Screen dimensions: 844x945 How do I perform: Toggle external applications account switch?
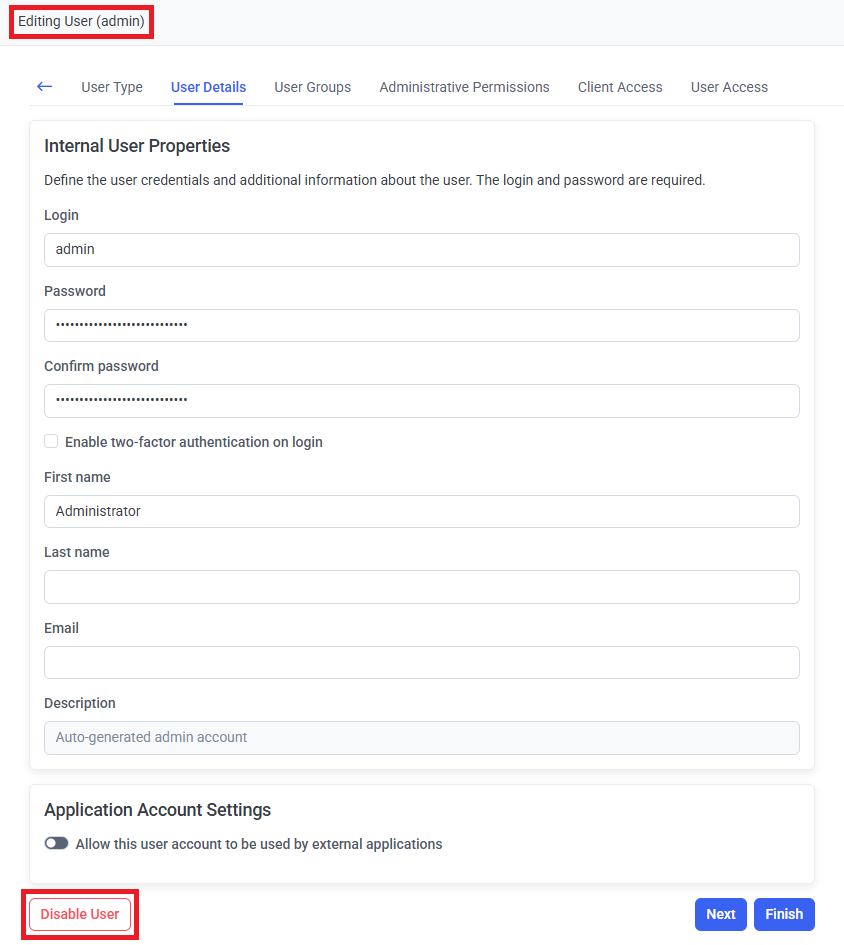coord(57,844)
